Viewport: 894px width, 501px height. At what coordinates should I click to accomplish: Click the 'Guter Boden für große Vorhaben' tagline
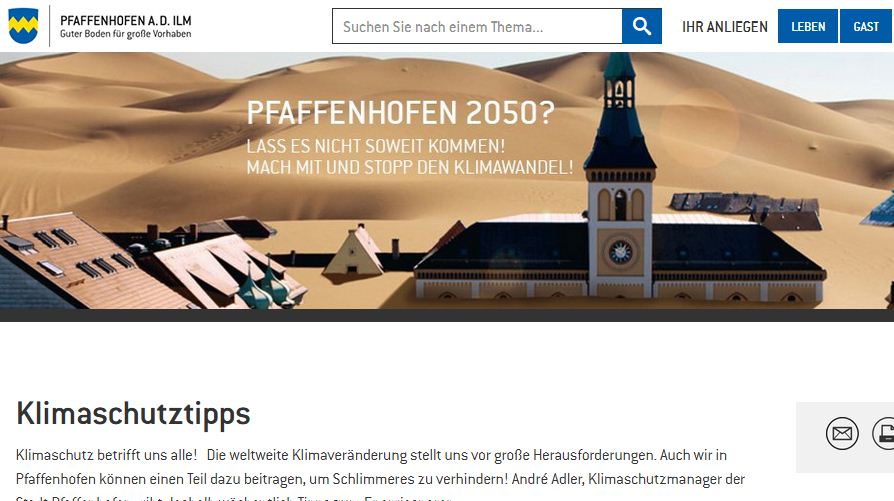click(x=125, y=34)
